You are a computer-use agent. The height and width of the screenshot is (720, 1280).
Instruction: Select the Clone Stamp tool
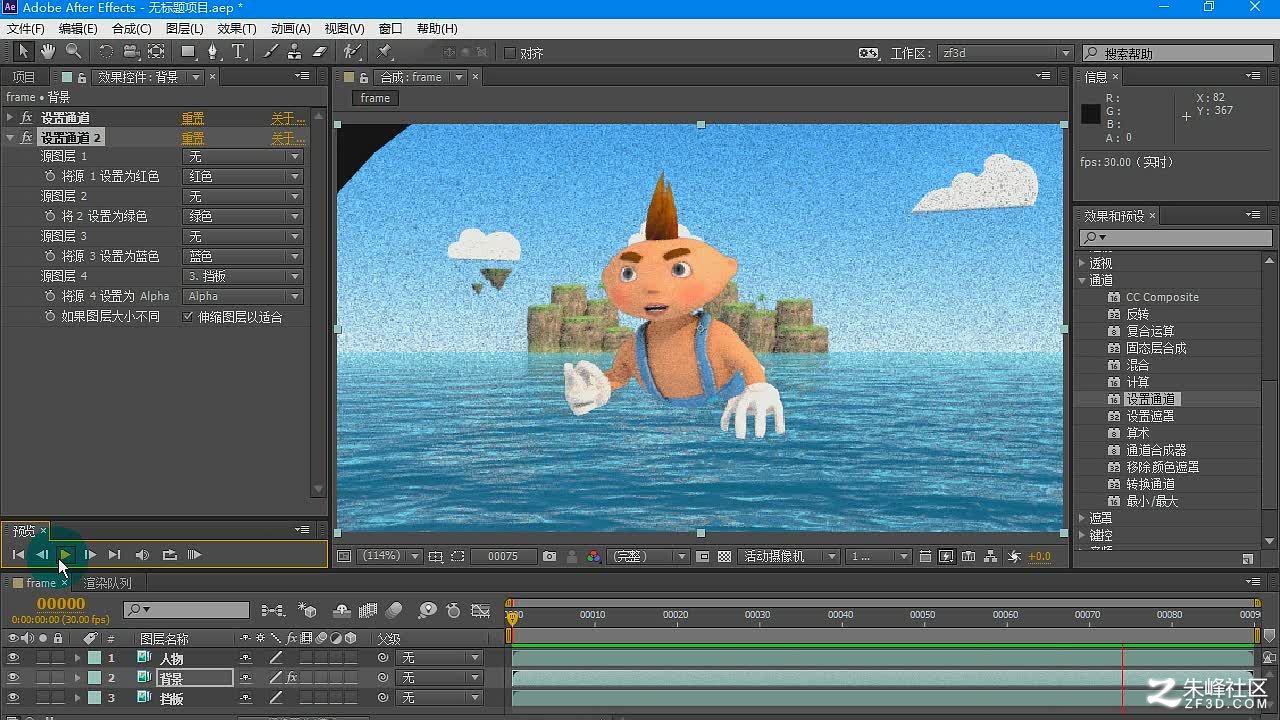[294, 52]
